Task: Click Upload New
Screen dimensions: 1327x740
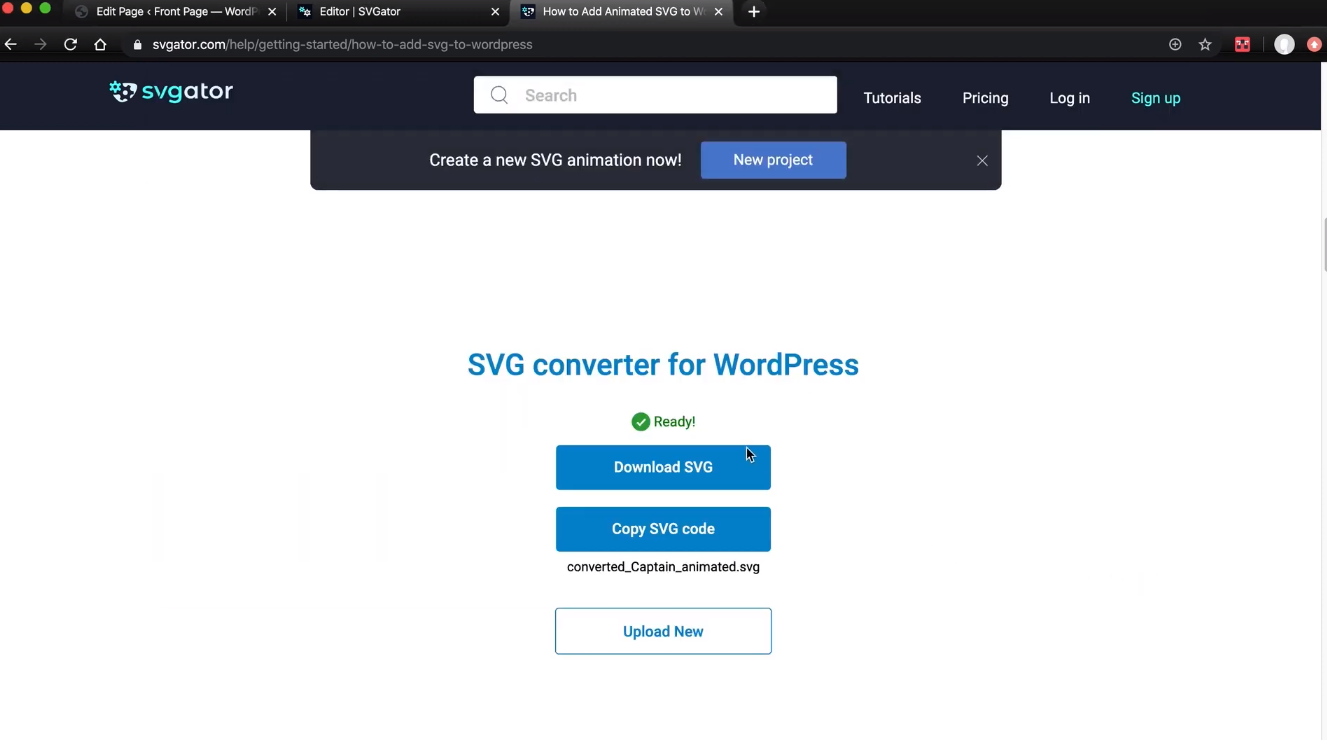Action: tap(663, 631)
